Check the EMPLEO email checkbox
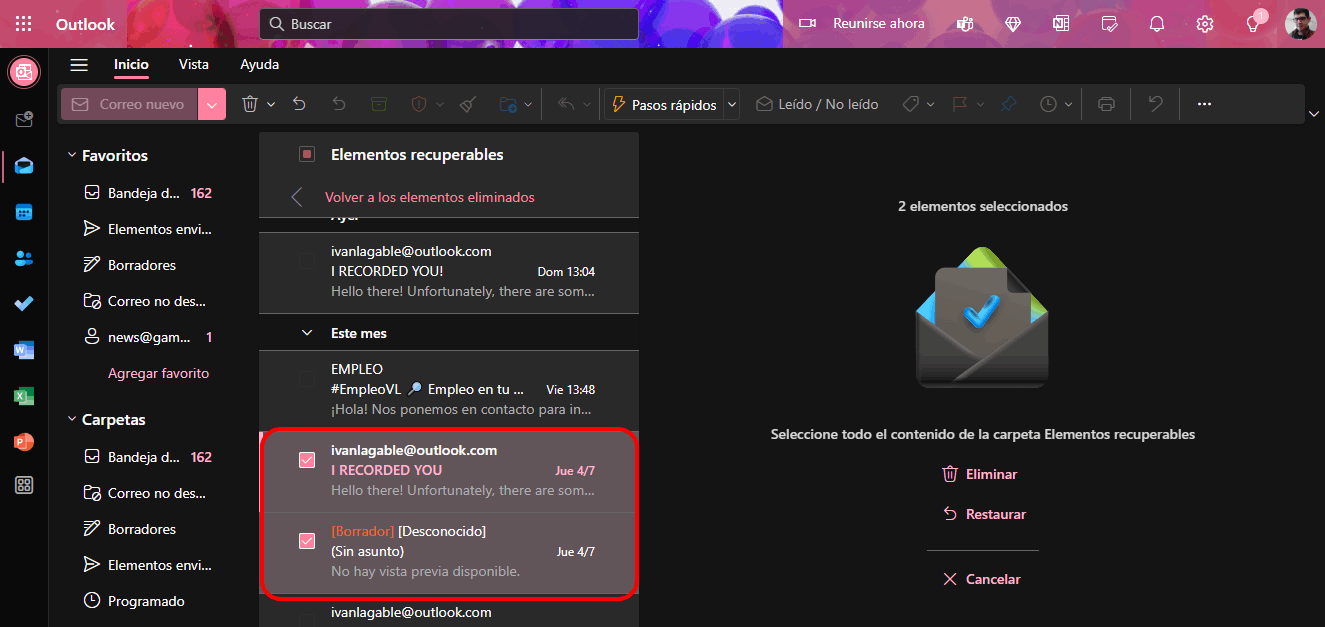 (306, 379)
